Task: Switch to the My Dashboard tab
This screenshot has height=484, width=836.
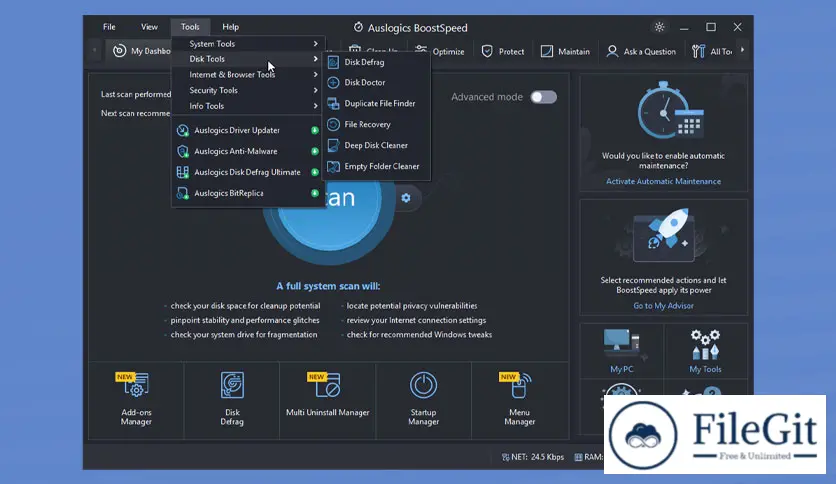Action: point(141,51)
